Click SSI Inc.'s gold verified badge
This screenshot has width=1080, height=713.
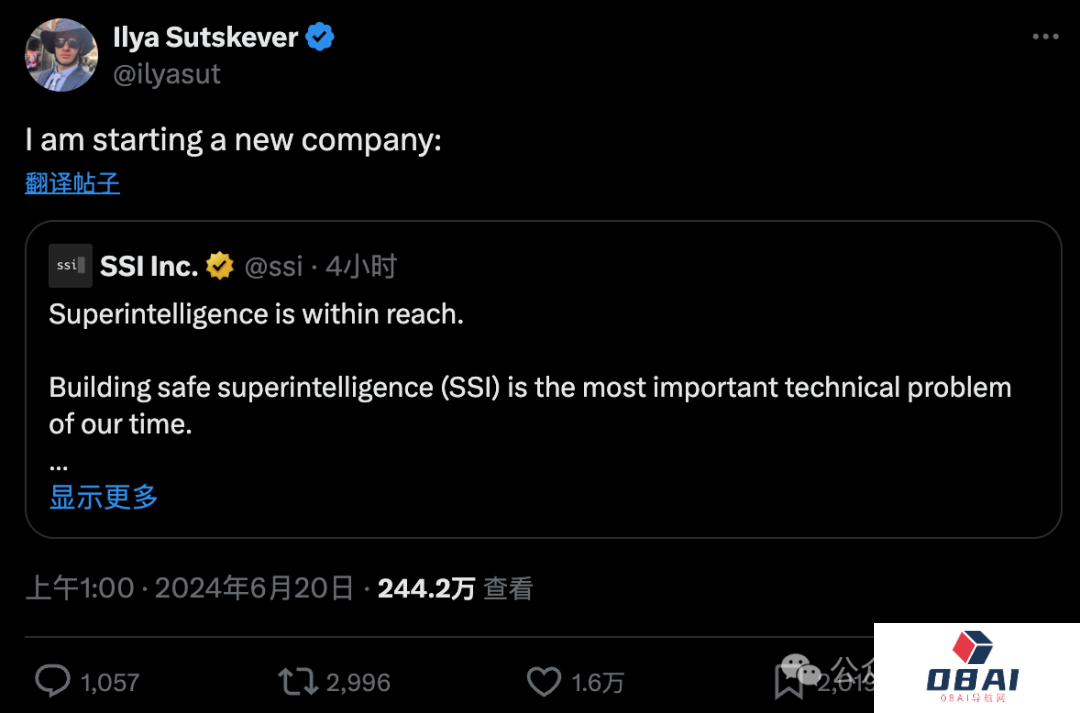point(220,265)
